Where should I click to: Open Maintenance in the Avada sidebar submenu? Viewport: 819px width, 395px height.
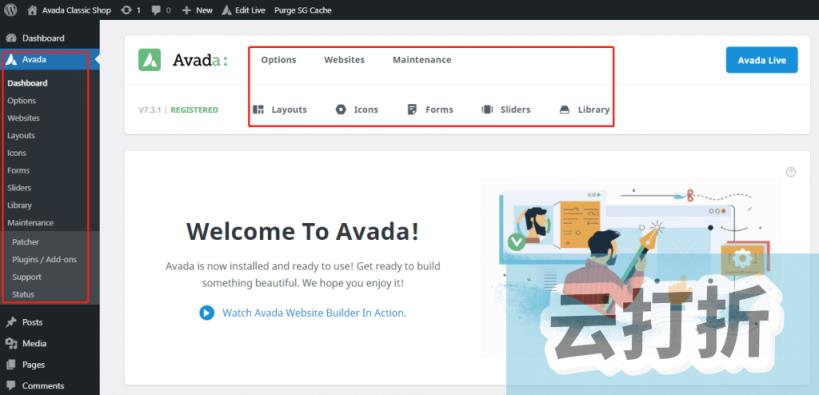(30, 223)
